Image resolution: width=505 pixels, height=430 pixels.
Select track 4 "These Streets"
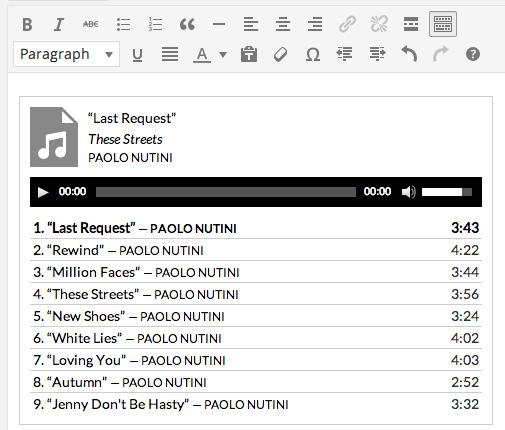click(256, 294)
